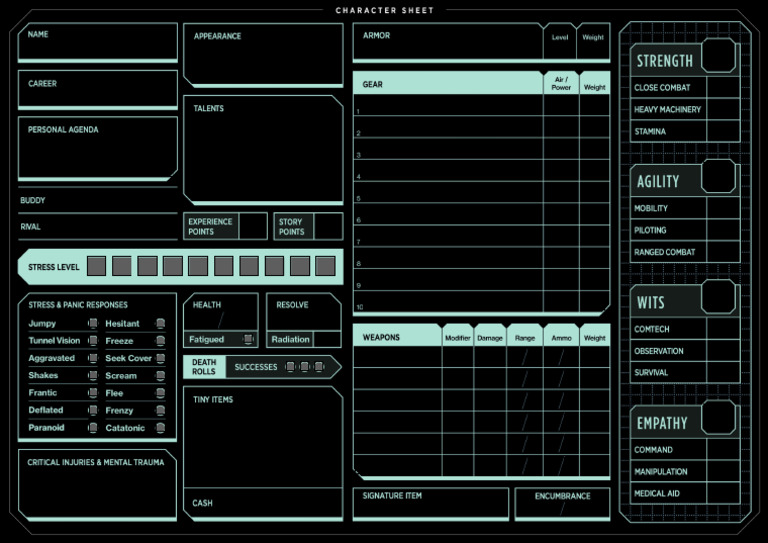Screen dimensions: 768x543
Task: Select the Signature Item field
Action: [x=431, y=503]
